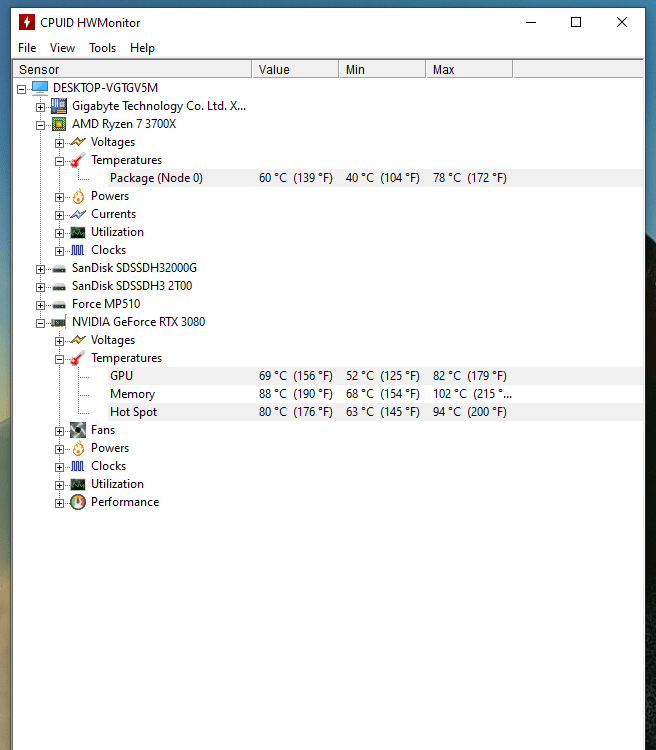Click the Sensor column header
The height and width of the screenshot is (750, 656).
[132, 69]
